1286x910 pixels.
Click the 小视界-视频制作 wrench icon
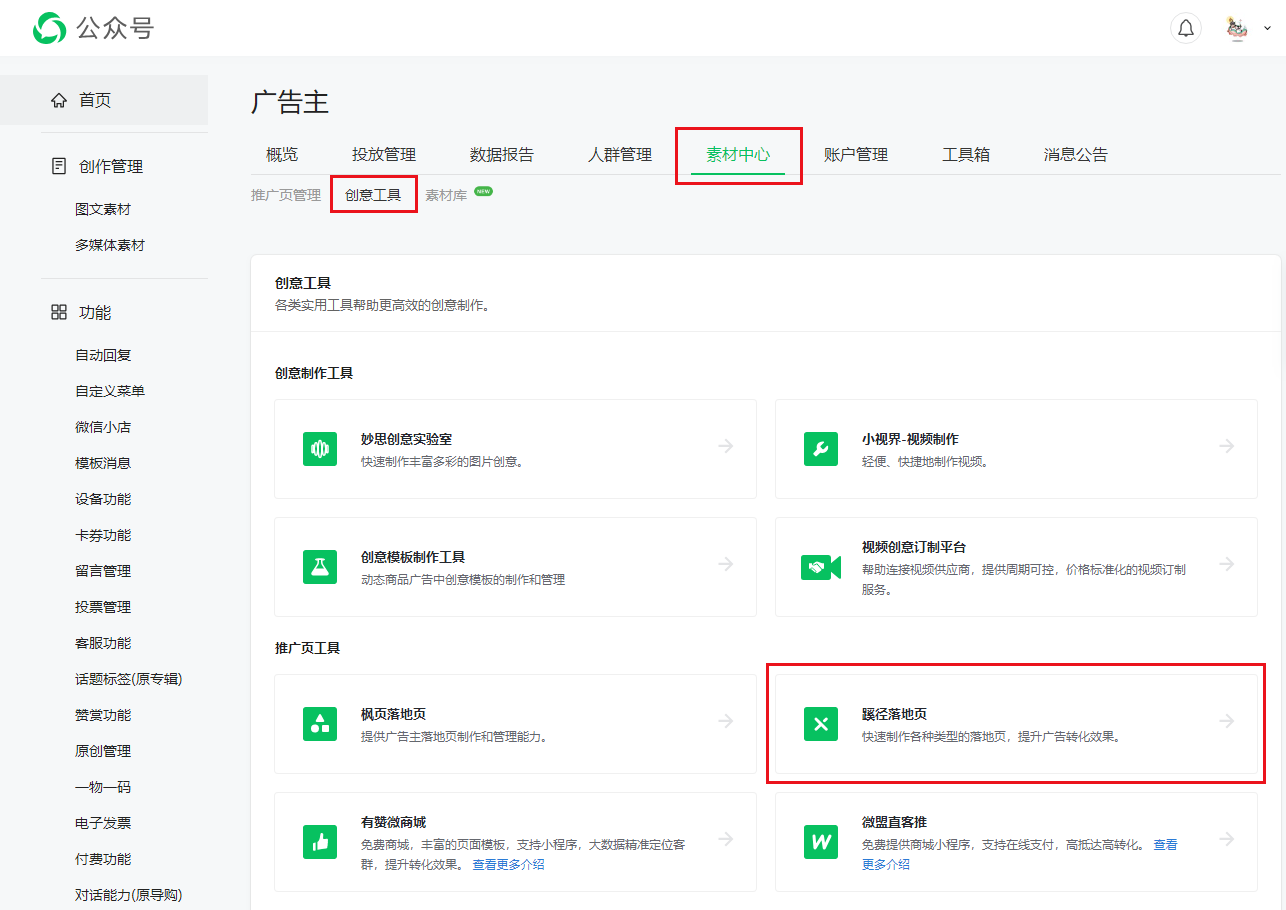(821, 449)
